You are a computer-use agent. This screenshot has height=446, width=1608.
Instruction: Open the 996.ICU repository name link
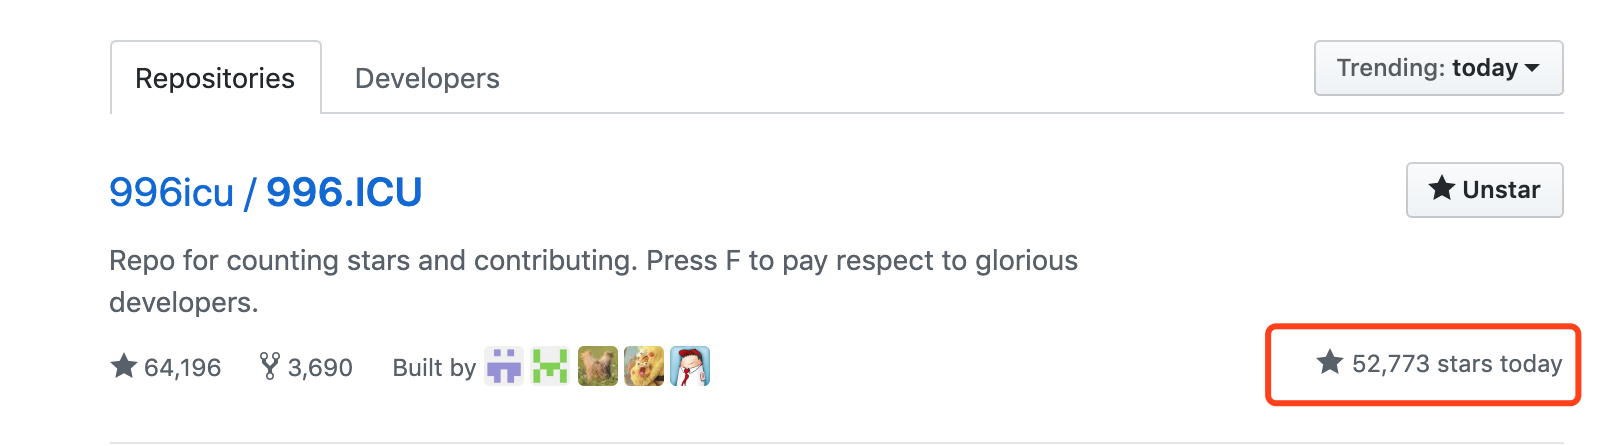coord(344,192)
